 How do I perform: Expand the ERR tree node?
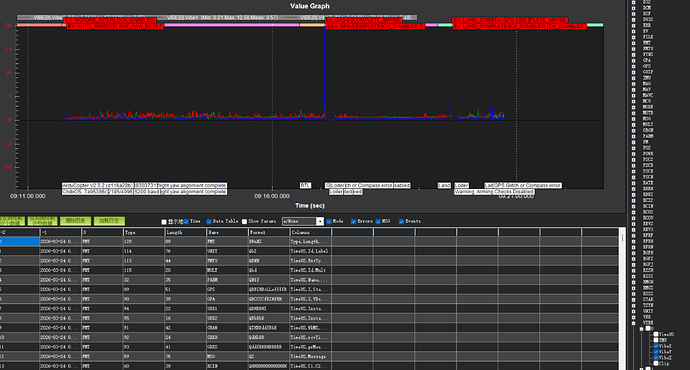633,25
